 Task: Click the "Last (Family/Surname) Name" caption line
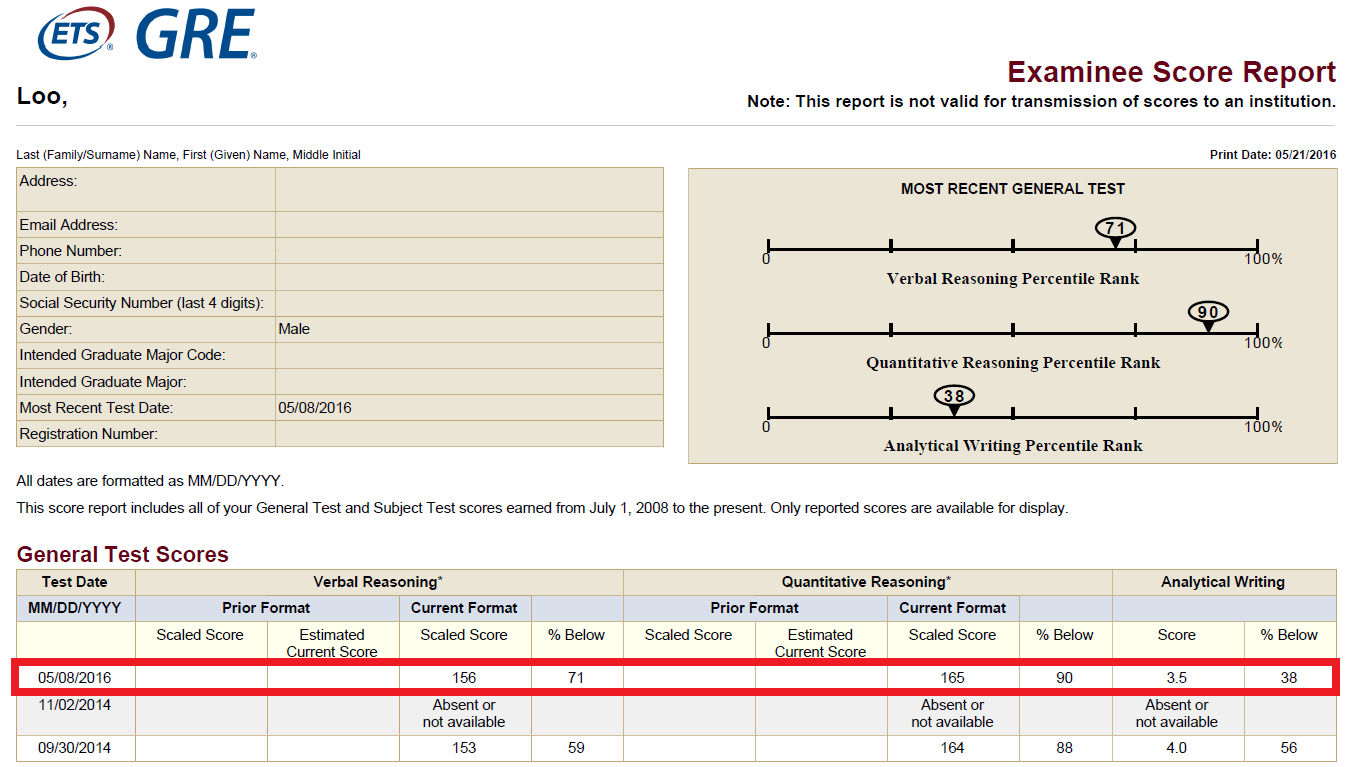pyautogui.click(x=188, y=155)
